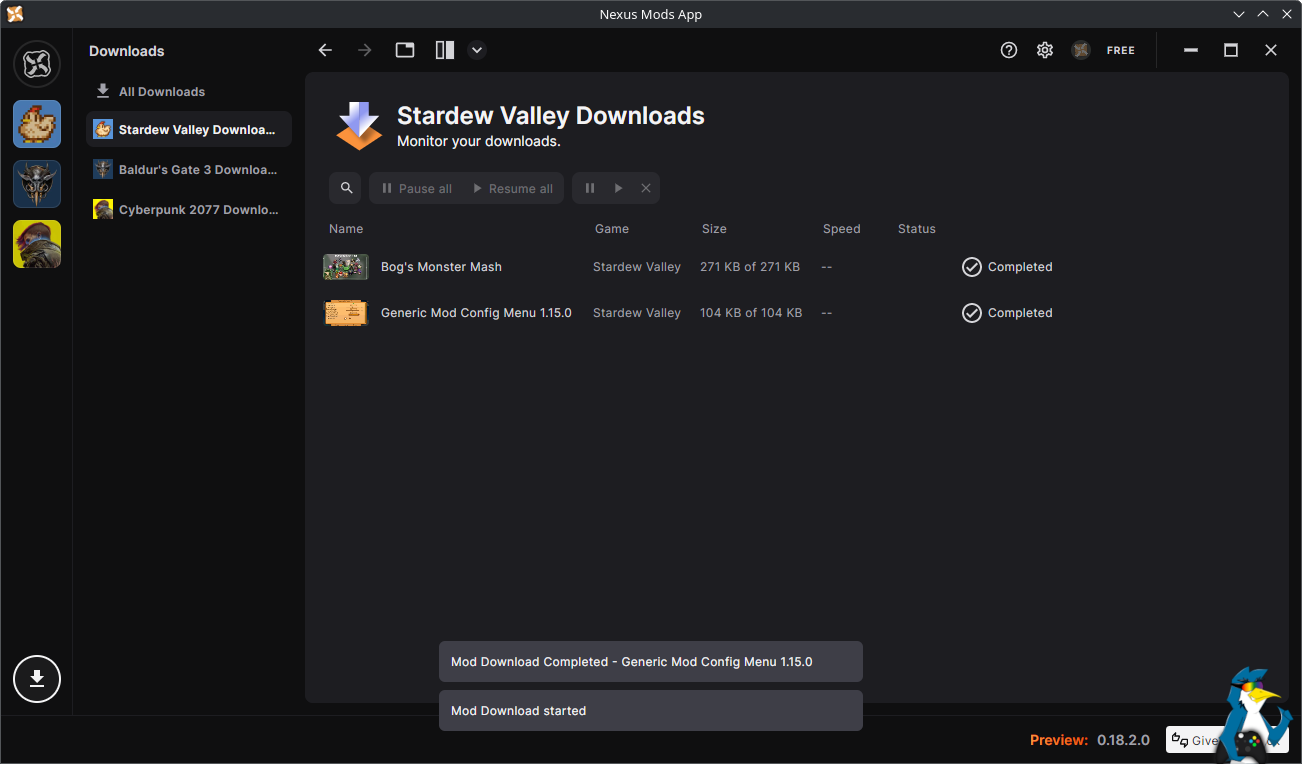1302x764 pixels.
Task: Click the Resume all button
Action: point(512,188)
